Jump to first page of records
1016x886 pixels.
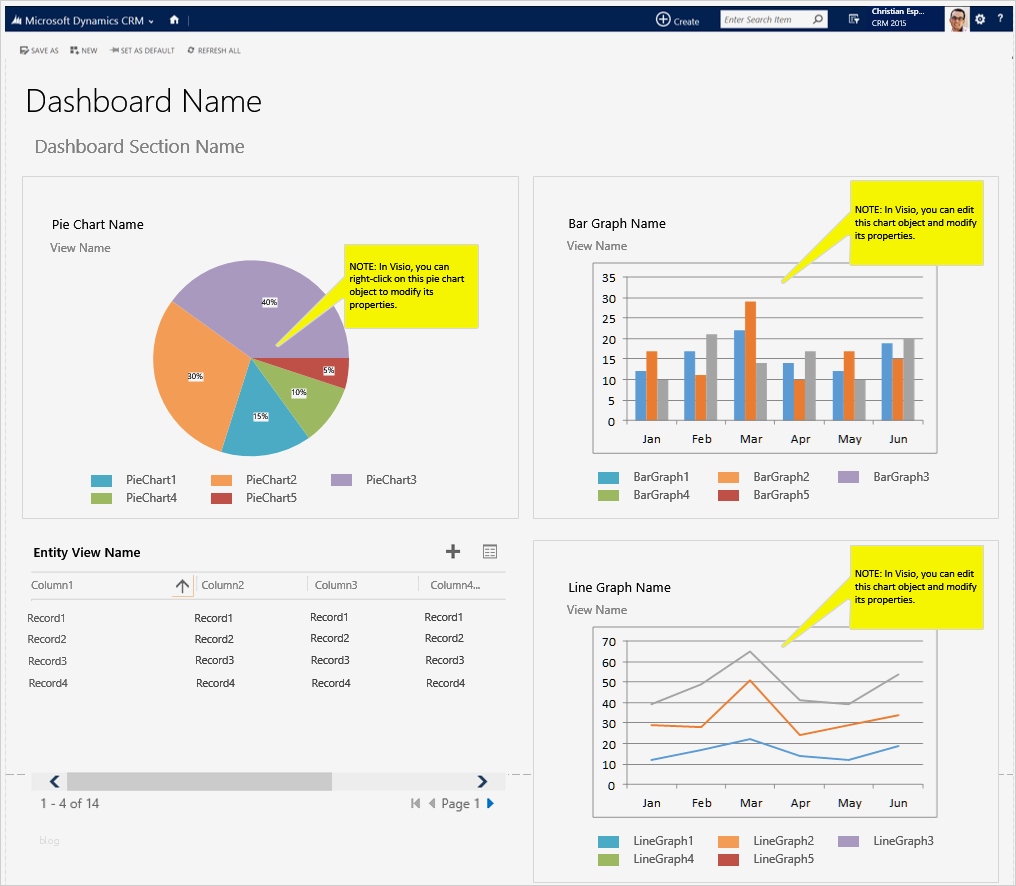415,803
